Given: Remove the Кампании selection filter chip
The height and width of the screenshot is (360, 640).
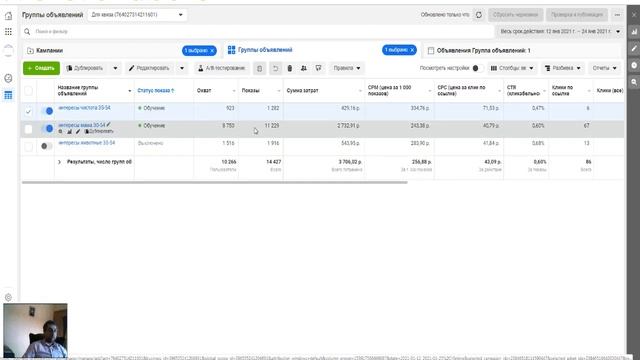Looking at the screenshot, I should [212, 51].
